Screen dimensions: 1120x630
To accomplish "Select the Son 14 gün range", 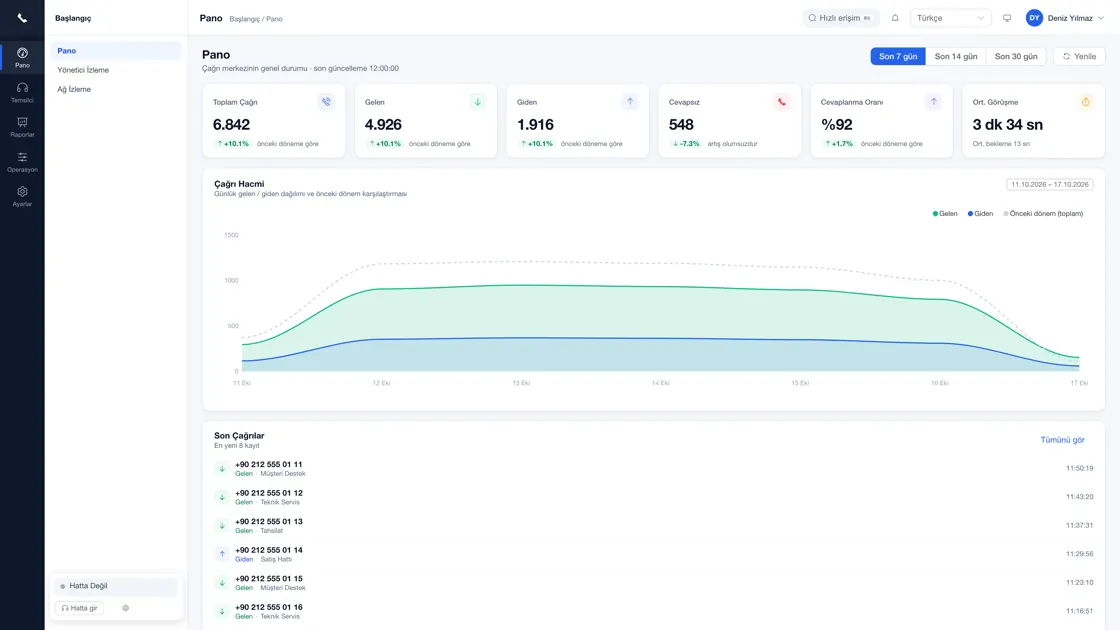I will pos(956,56).
